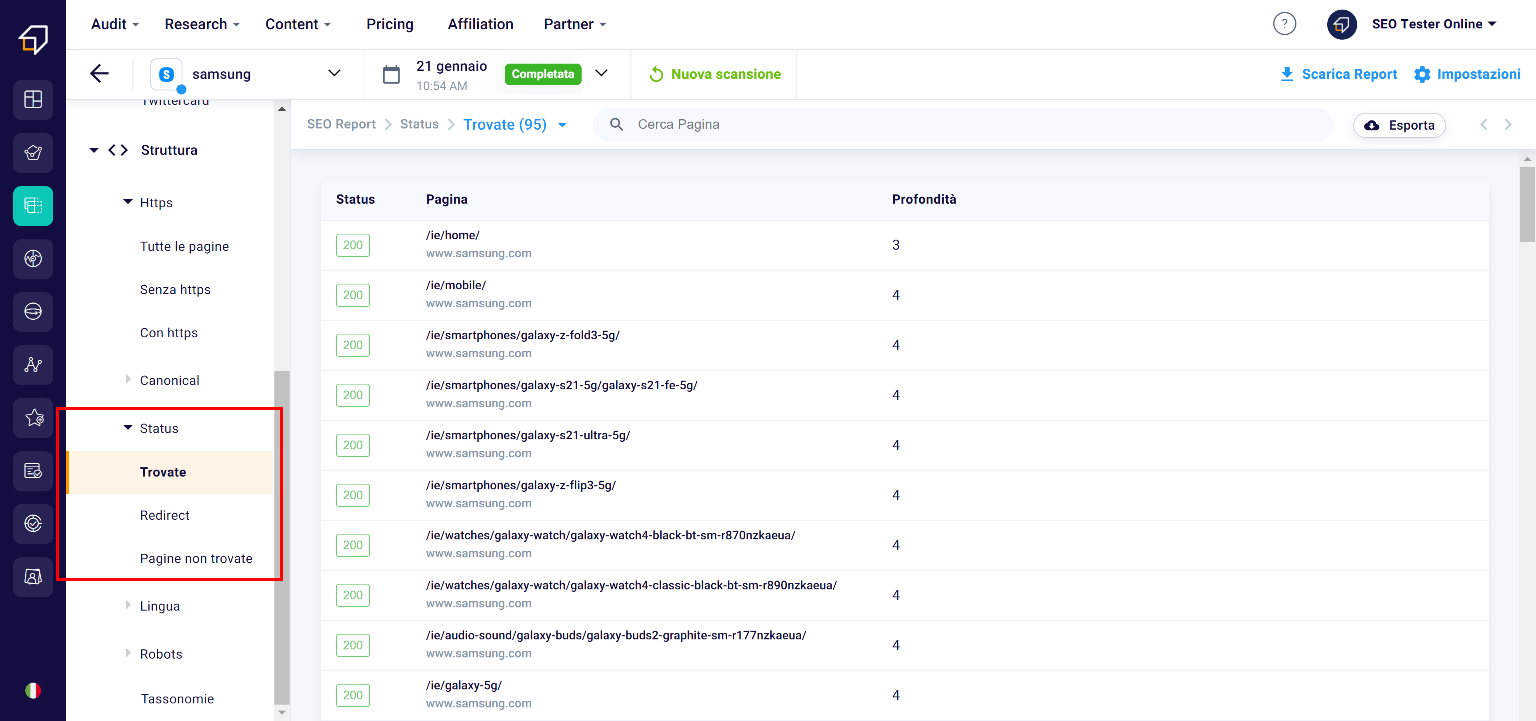Screen dimensions: 1536x721
Task: Open the samsung project dropdown
Action: pos(334,73)
